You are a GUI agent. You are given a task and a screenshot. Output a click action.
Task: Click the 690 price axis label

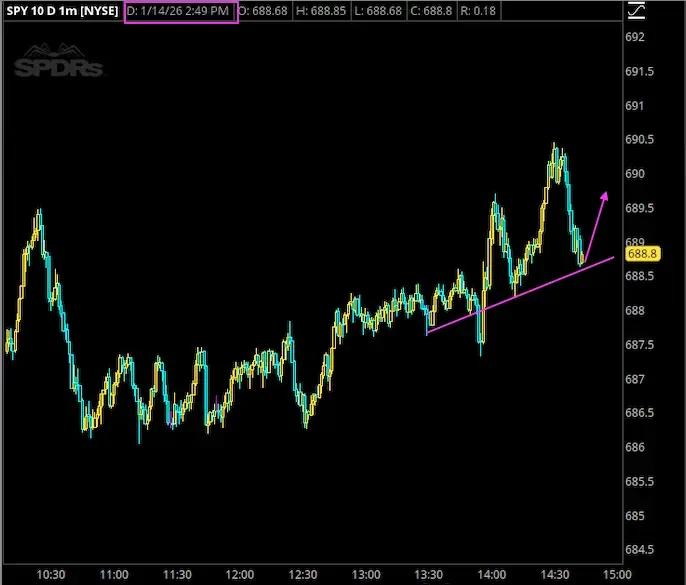pos(635,174)
